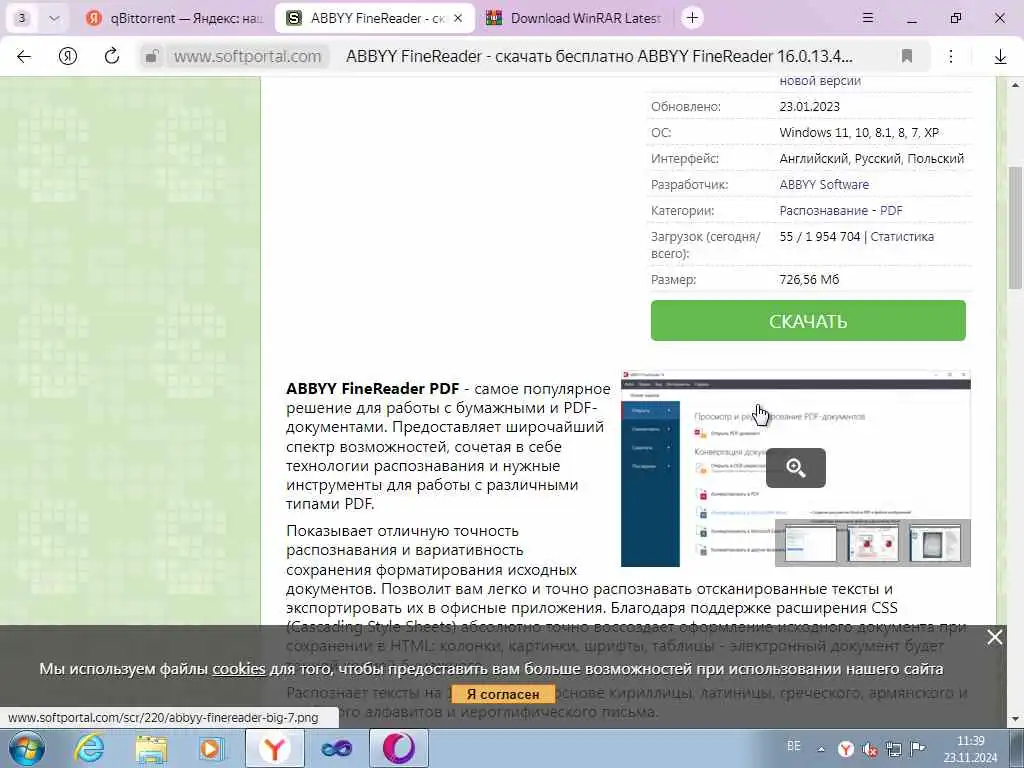Open the Action Center flag icon
Screen dimensions: 1024x768
(x=918, y=748)
